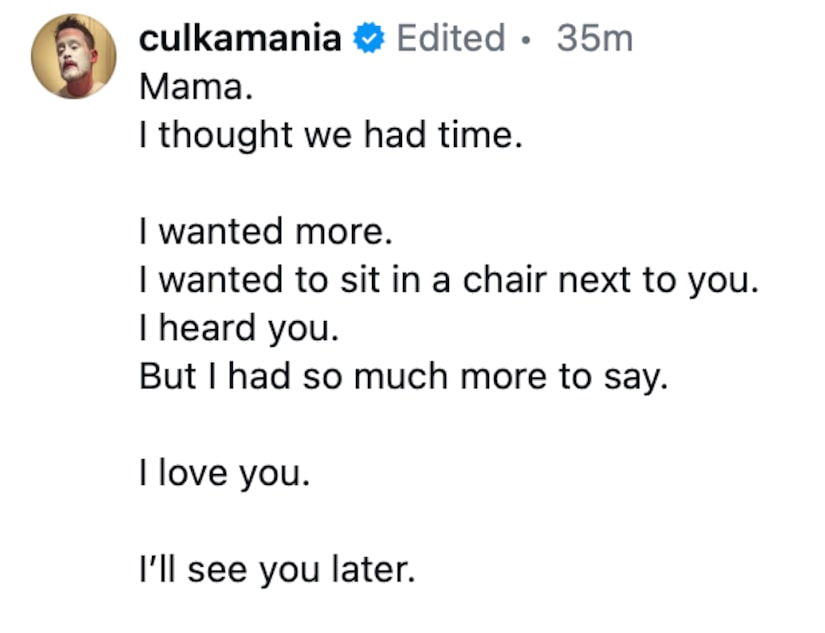Click the line "I thought we had time."
825x633 pixels.
330,134
